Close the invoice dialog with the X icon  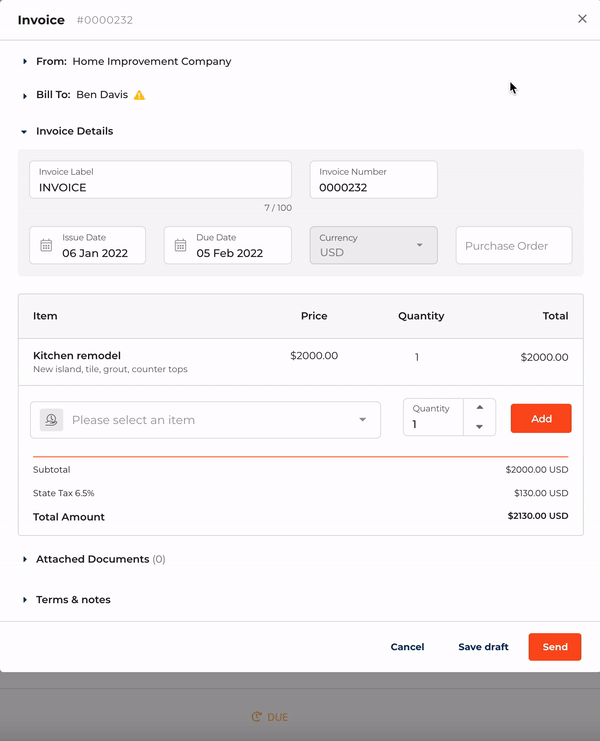coord(582,19)
